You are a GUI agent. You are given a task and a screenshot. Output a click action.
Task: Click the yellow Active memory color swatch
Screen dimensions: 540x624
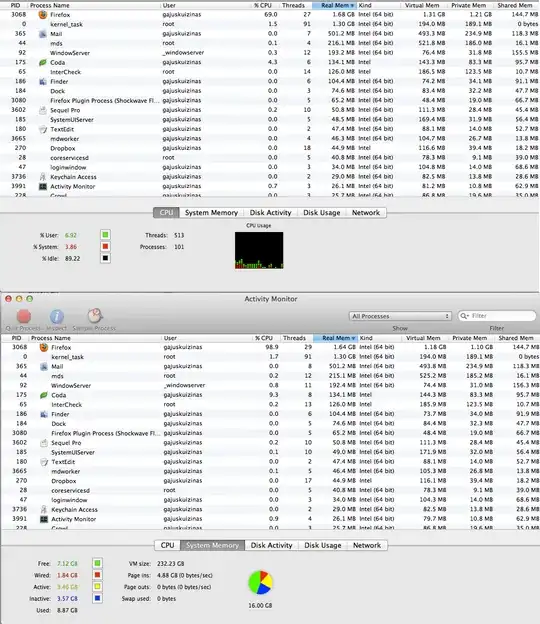pyautogui.click(x=97, y=587)
